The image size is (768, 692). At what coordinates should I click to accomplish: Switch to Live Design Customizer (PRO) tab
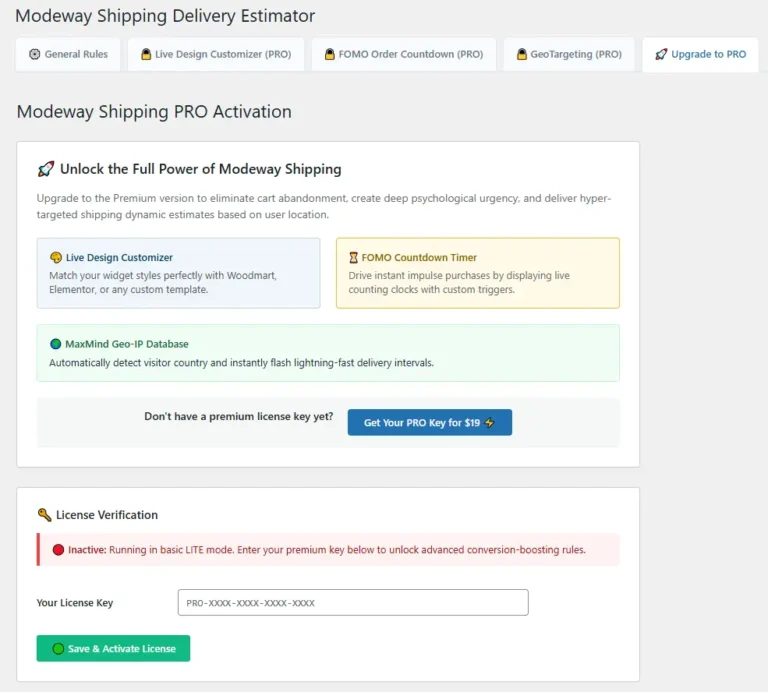pos(216,54)
